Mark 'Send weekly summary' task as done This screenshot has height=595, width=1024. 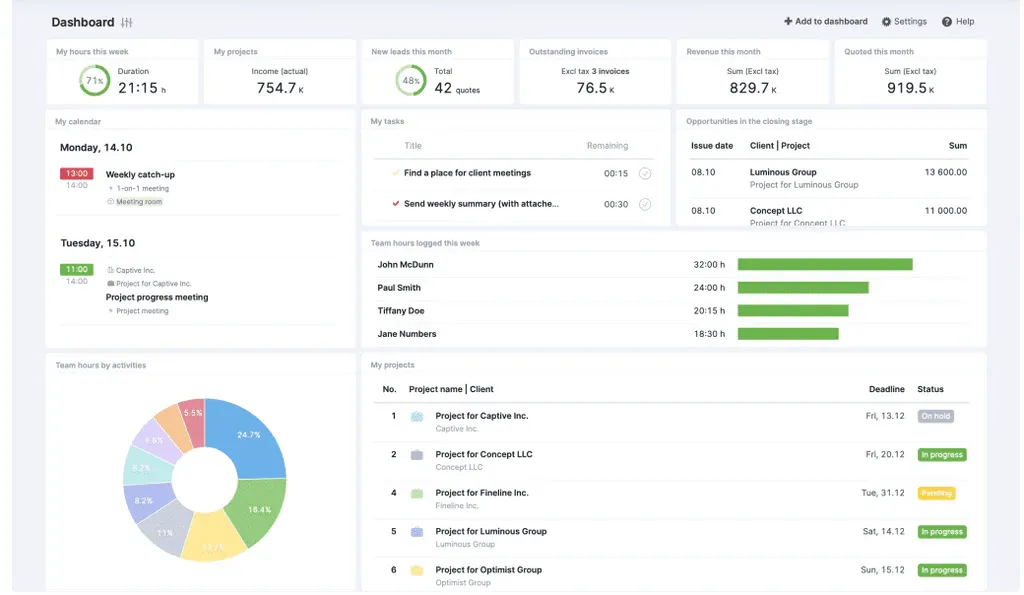coord(645,204)
